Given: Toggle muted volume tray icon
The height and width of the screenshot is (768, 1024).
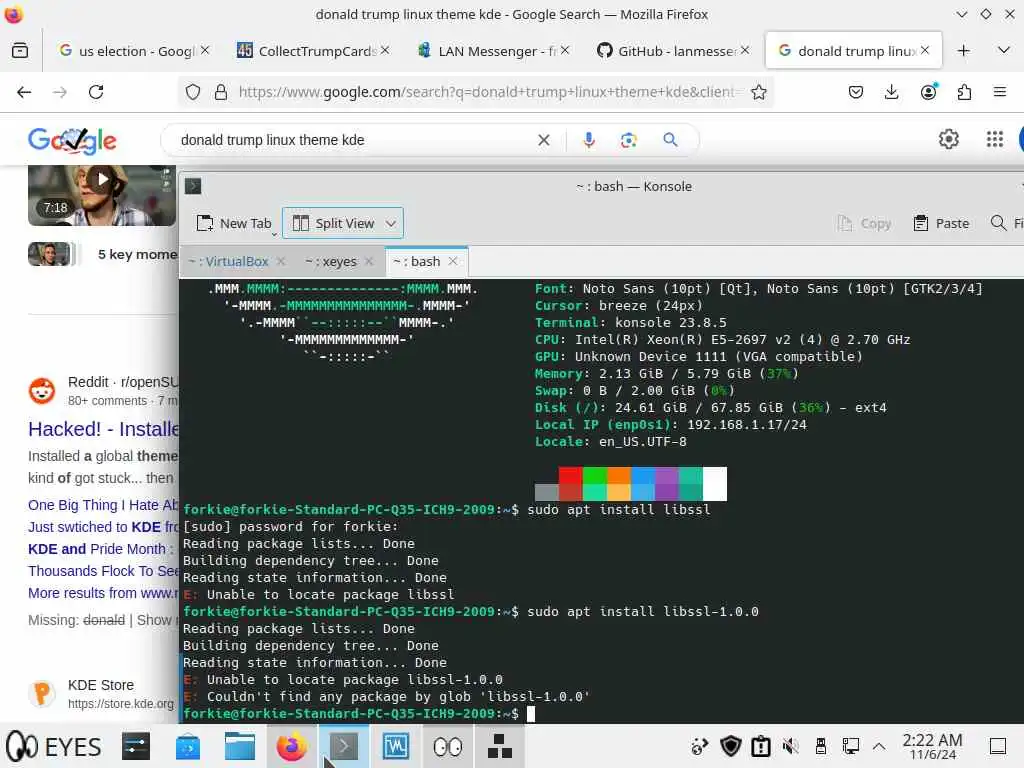Looking at the screenshot, I should [x=790, y=746].
